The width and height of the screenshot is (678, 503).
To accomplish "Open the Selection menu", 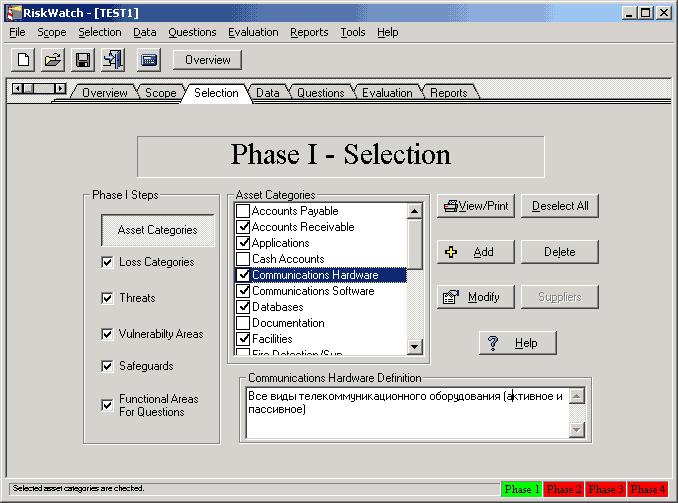I will tap(100, 32).
